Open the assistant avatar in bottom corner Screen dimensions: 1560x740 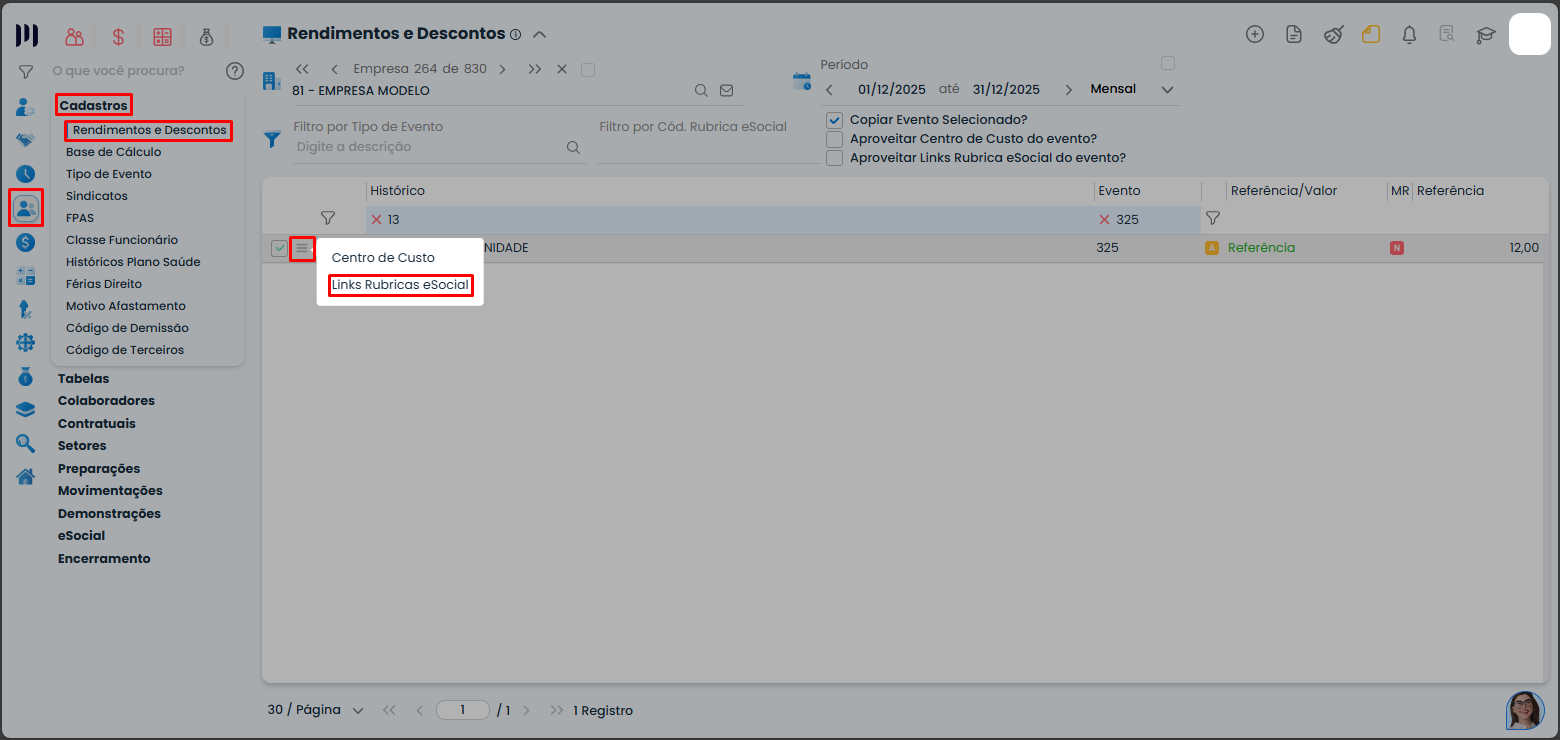tap(1525, 710)
